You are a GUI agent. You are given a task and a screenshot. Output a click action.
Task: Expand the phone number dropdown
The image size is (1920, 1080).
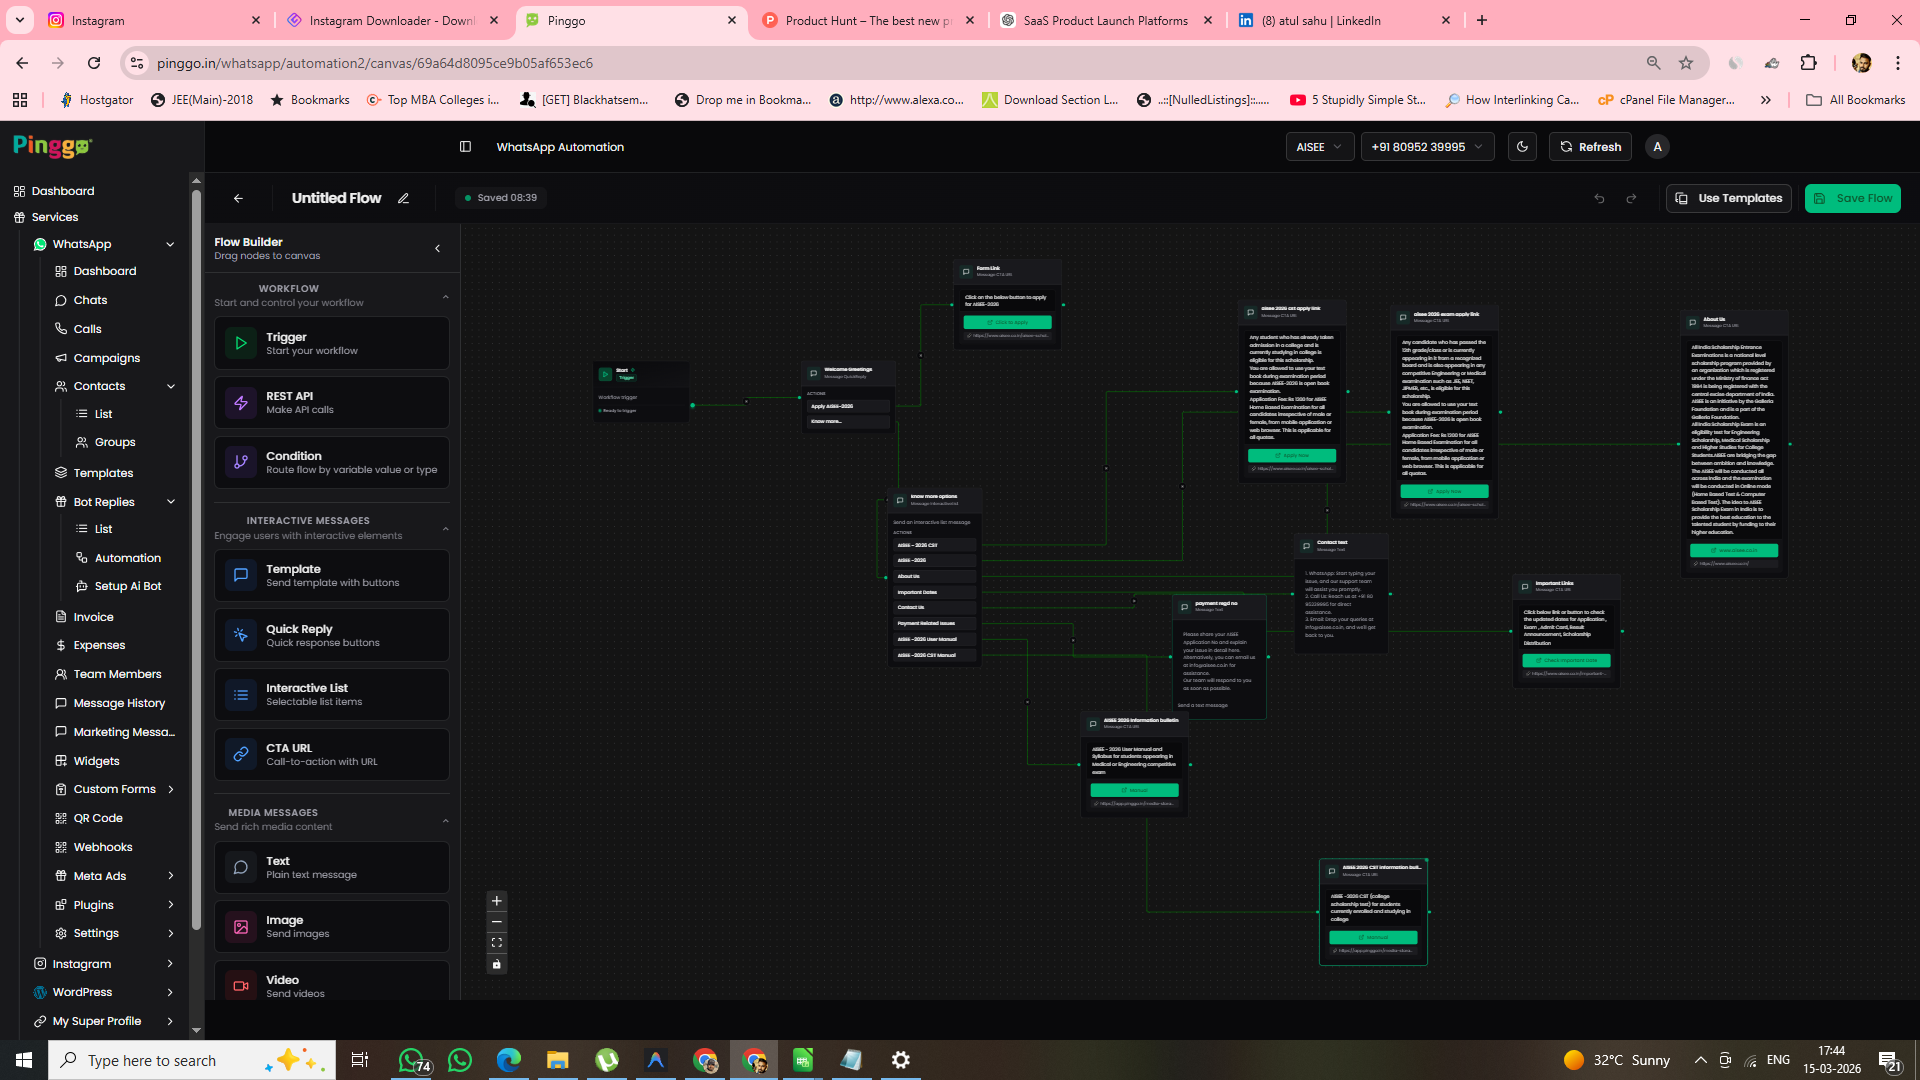pos(1427,146)
